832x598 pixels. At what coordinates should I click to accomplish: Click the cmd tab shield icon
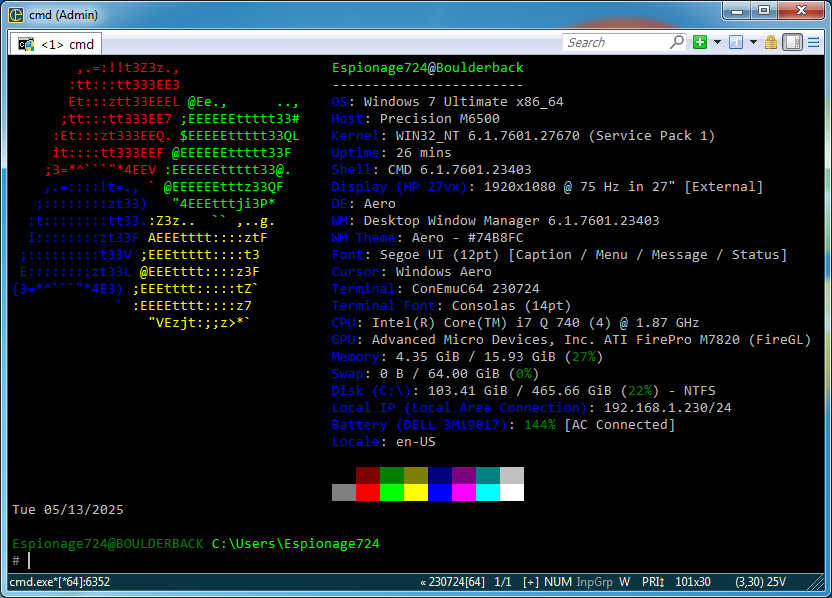pyautogui.click(x=26, y=44)
